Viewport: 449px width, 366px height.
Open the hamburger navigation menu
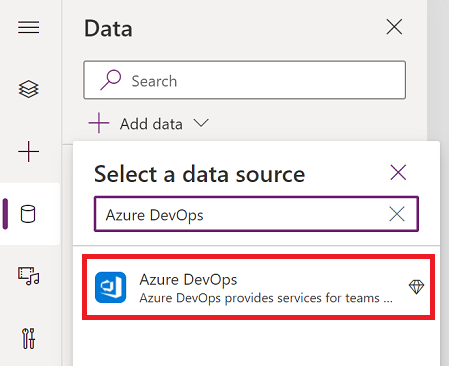tap(29, 27)
